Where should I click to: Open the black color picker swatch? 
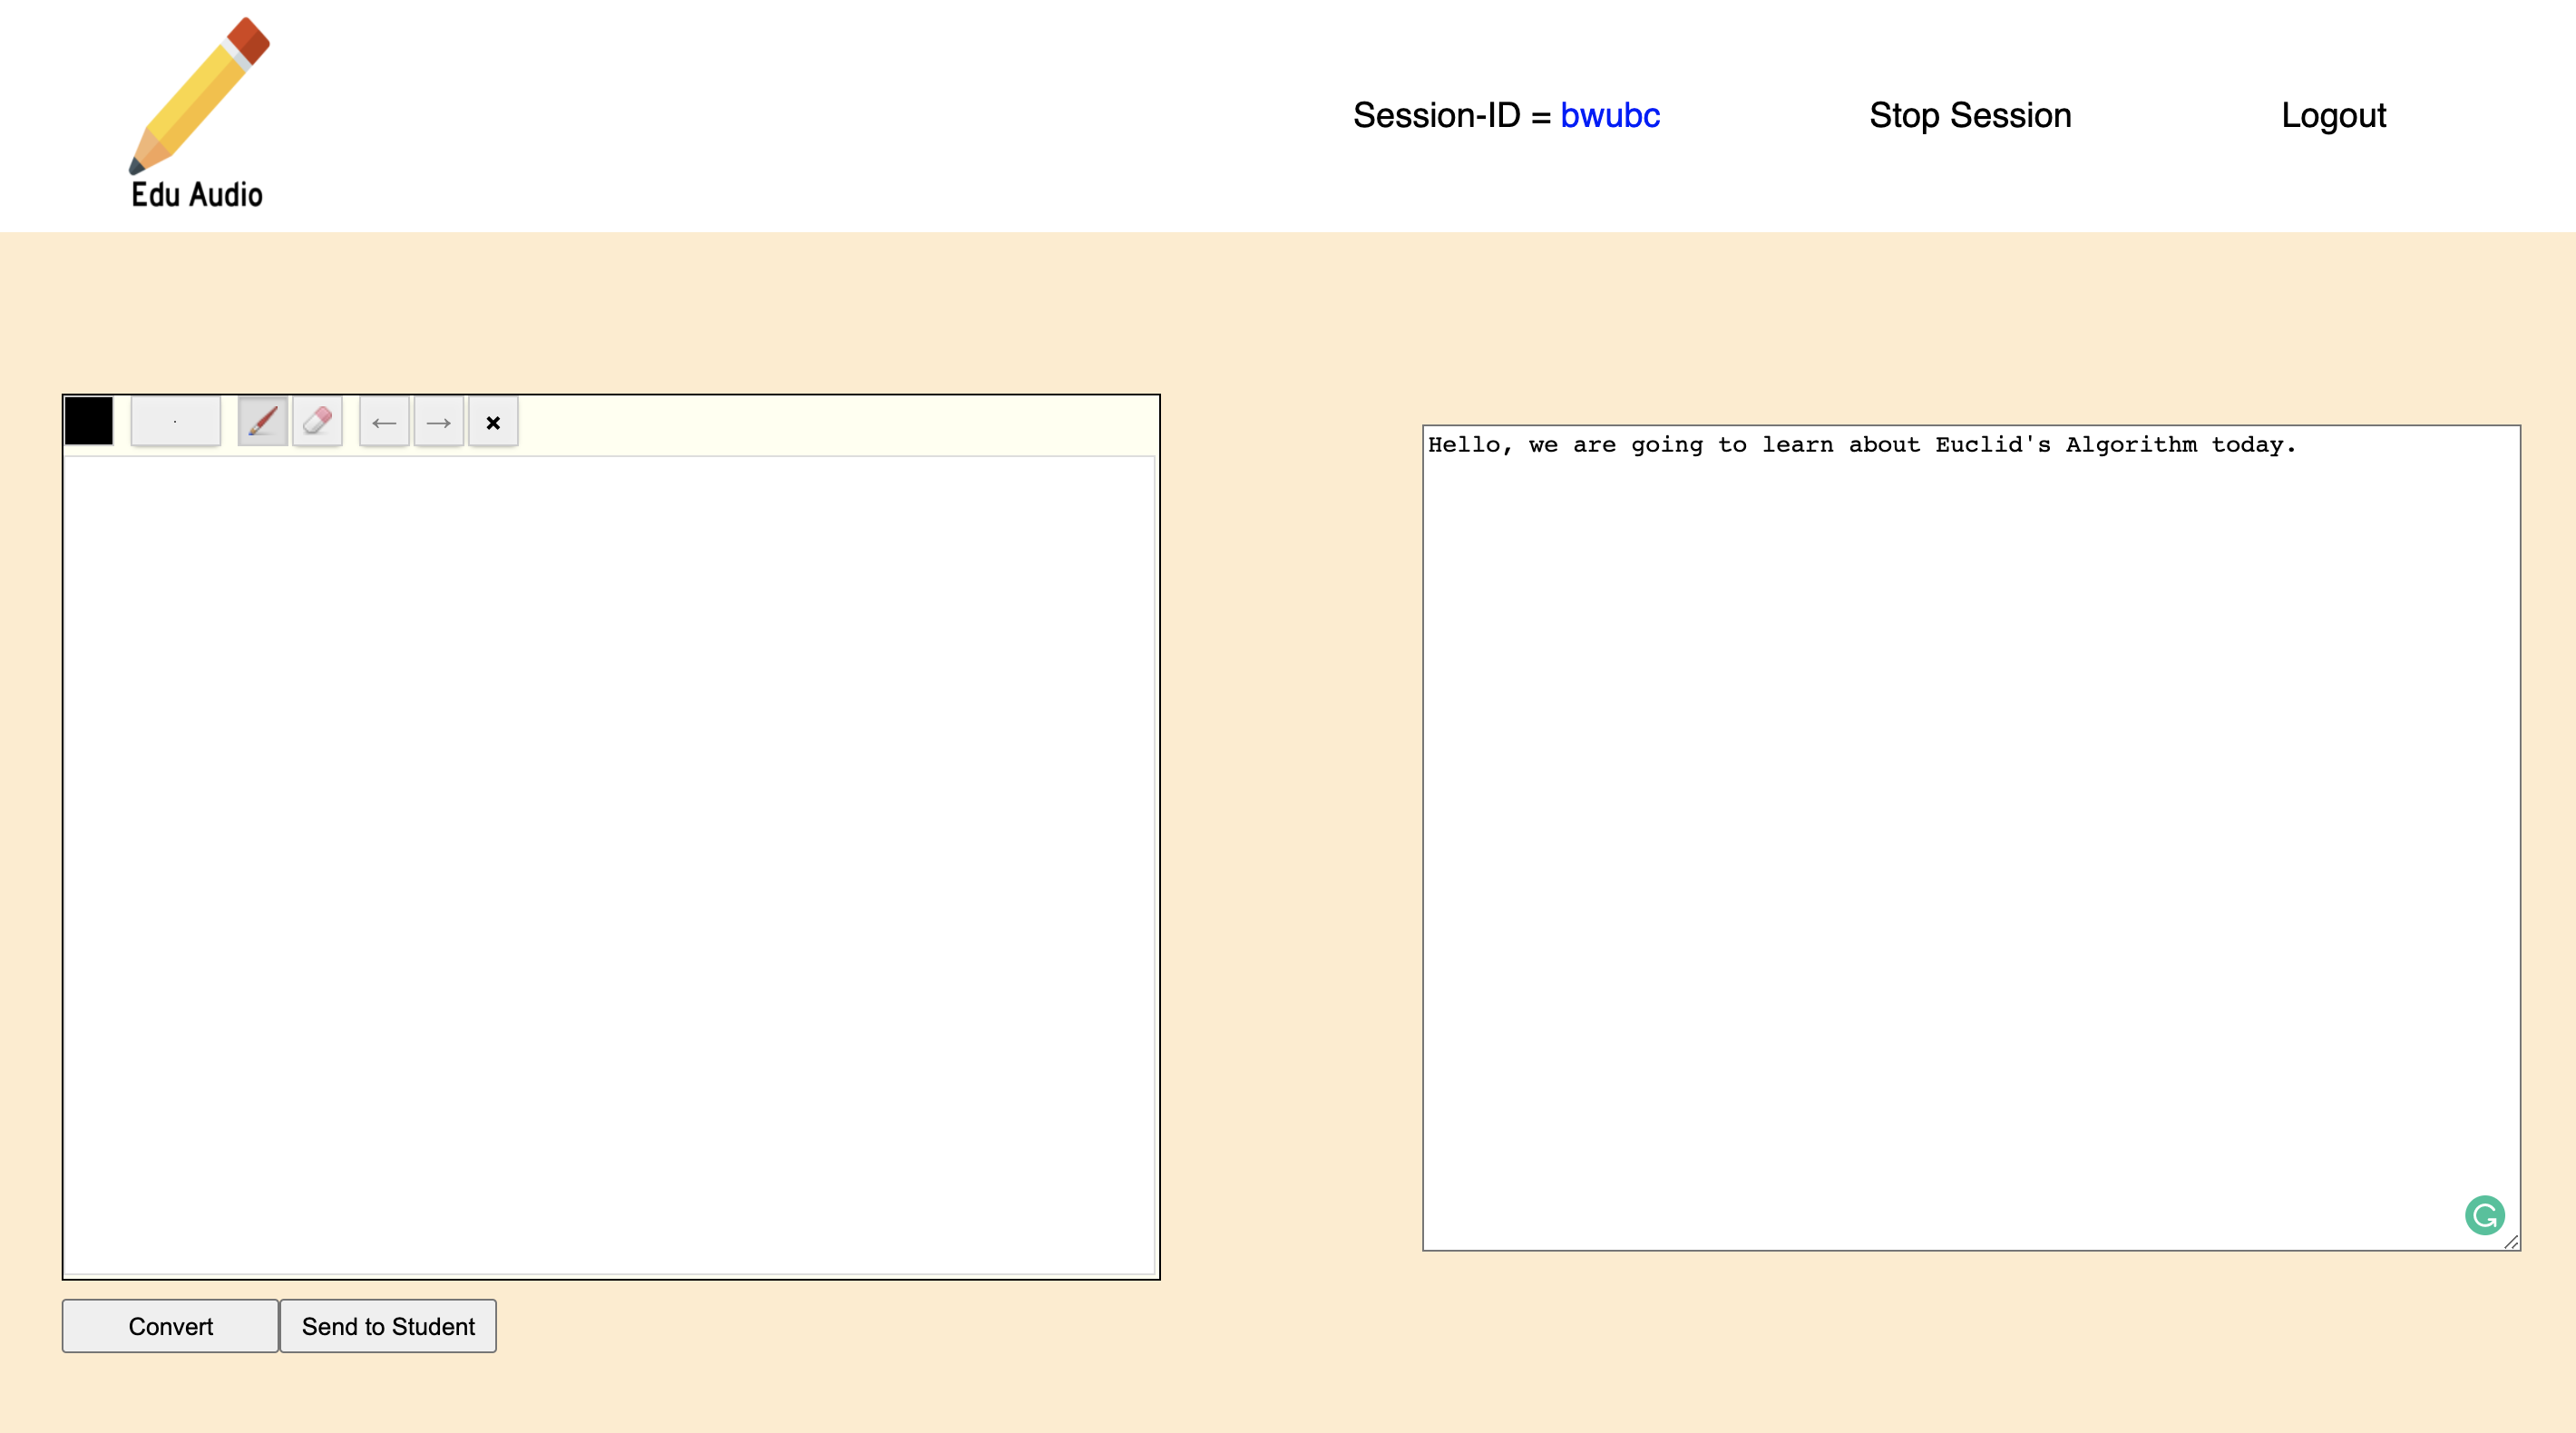(x=89, y=421)
